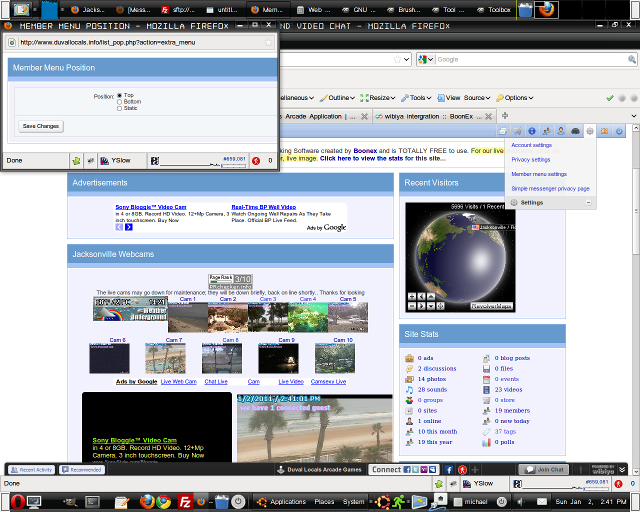Open the Outline toolbar dropdown
The height and width of the screenshot is (512, 640).
pos(341,98)
